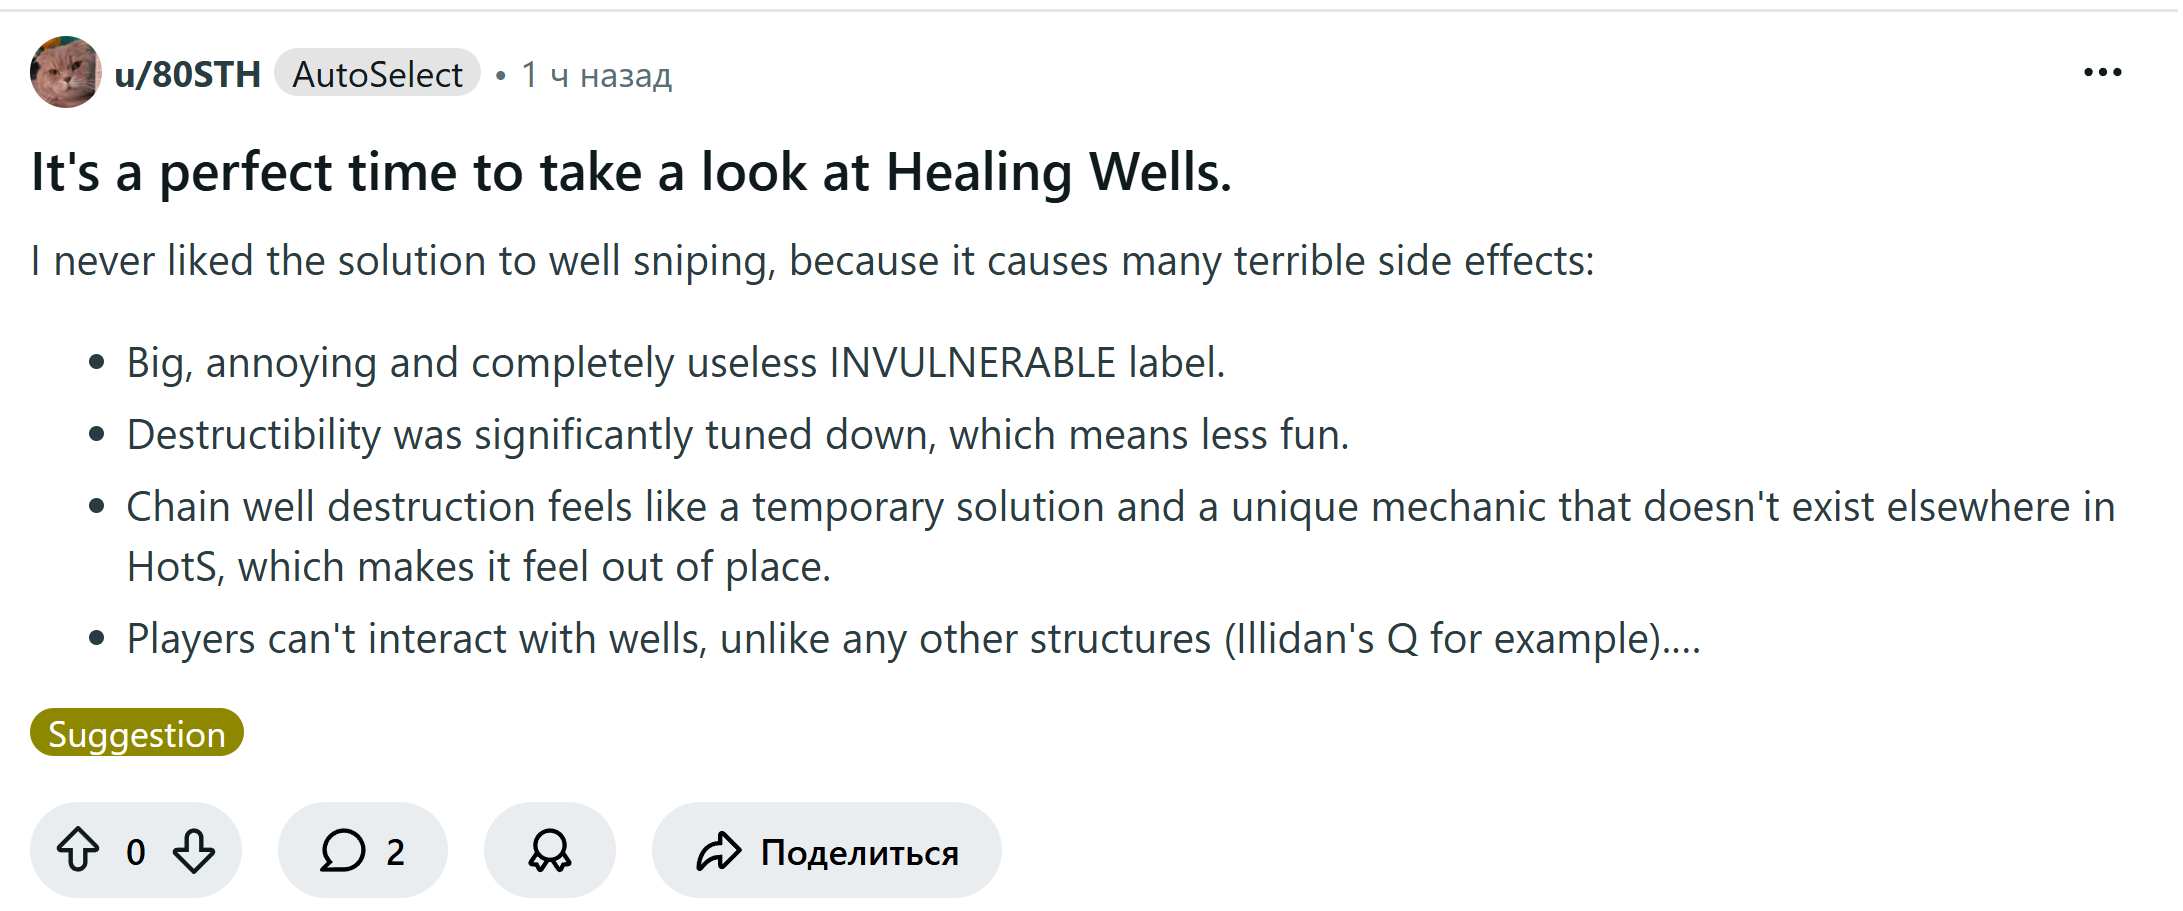Click the Destructibility bullet point text
Image resolution: width=2183 pixels, height=911 pixels.
[x=737, y=435]
